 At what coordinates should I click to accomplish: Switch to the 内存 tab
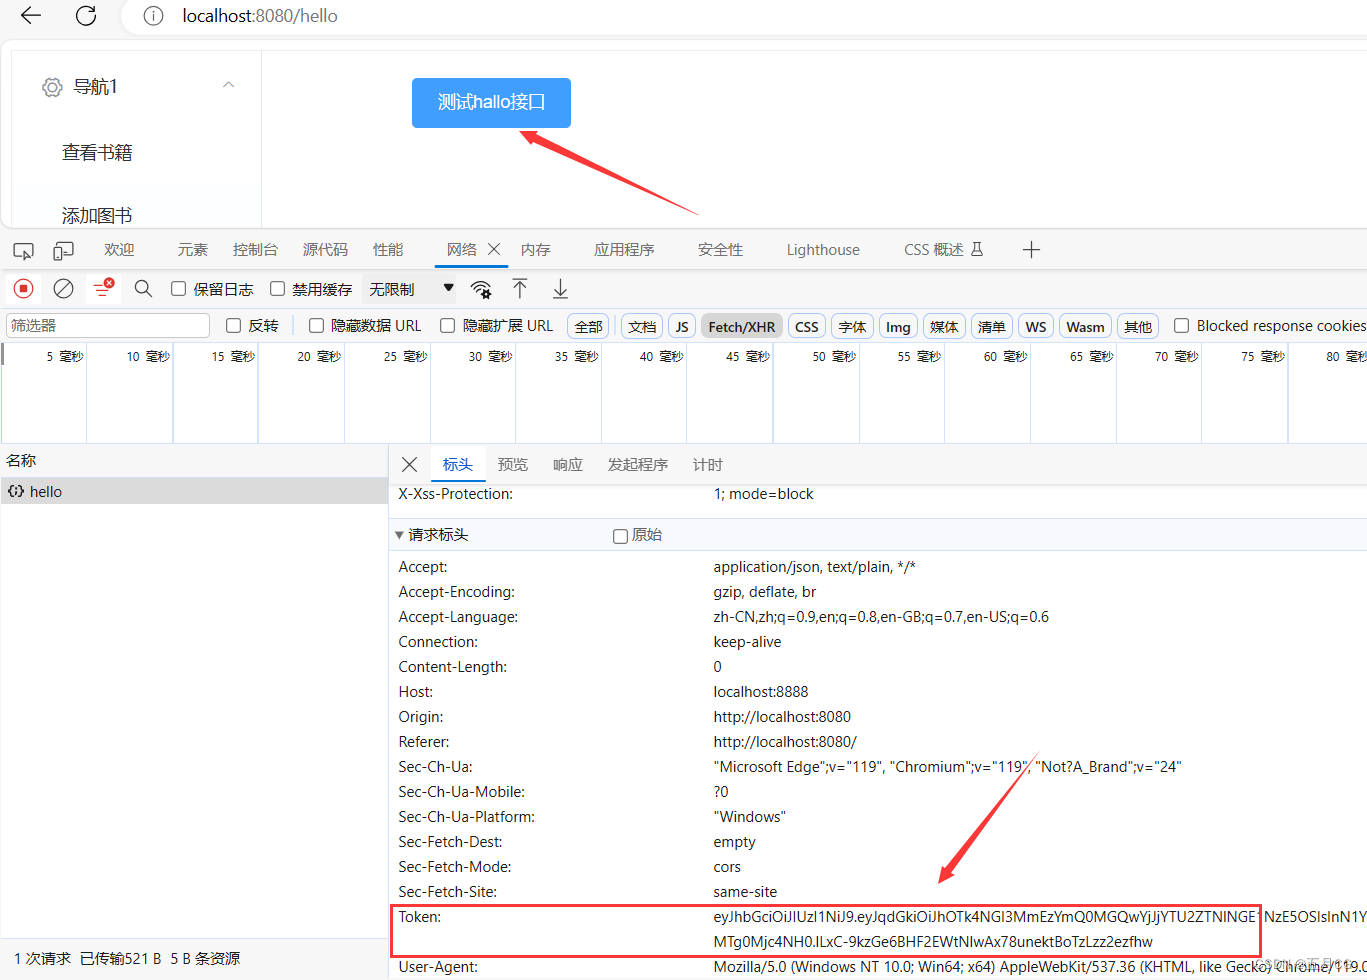536,250
